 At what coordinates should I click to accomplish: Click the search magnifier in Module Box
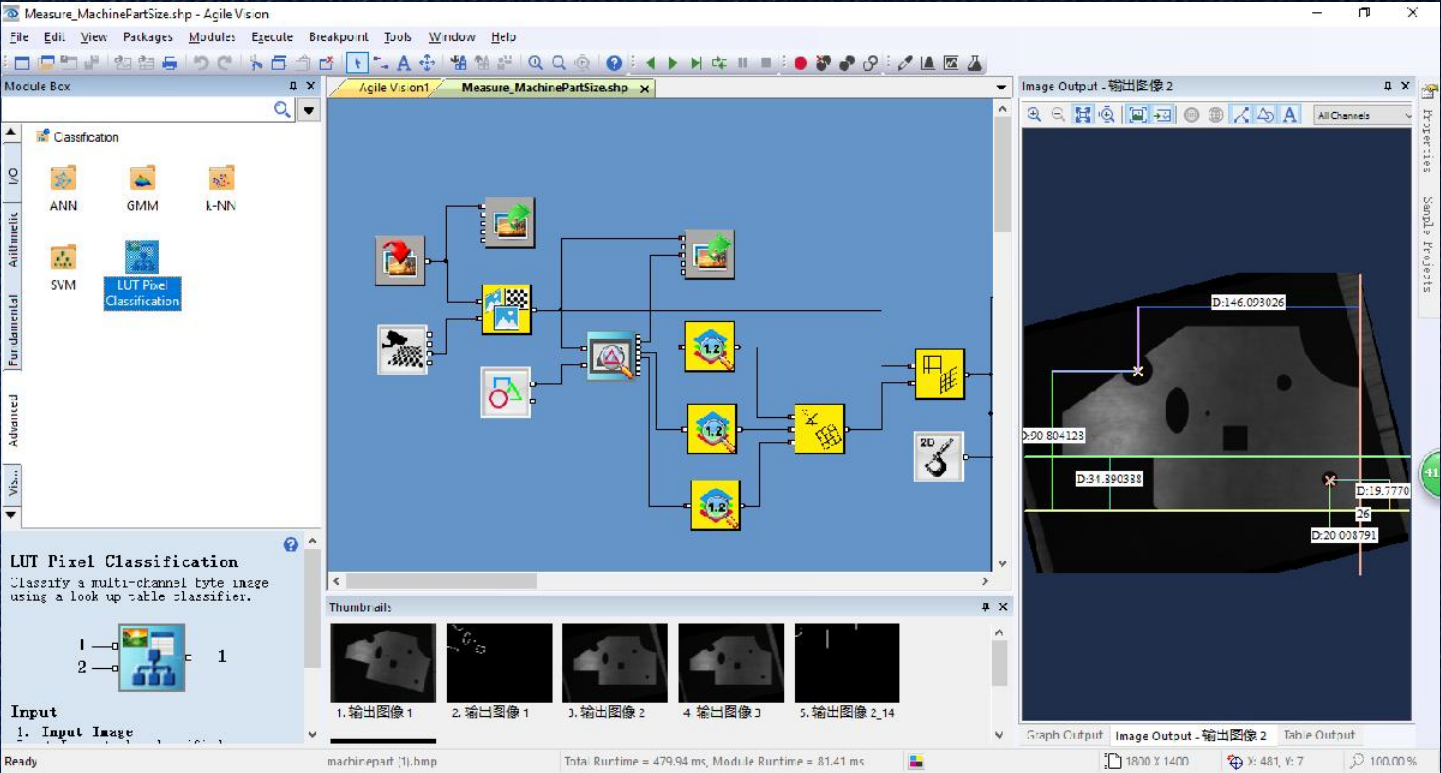[283, 110]
